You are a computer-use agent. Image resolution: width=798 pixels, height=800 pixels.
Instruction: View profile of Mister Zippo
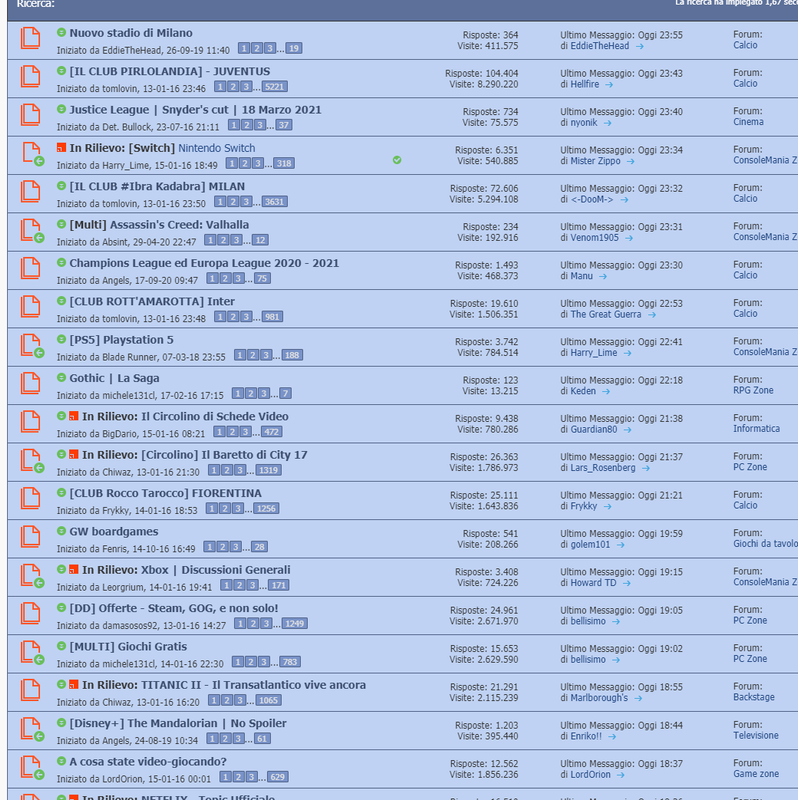tap(595, 161)
